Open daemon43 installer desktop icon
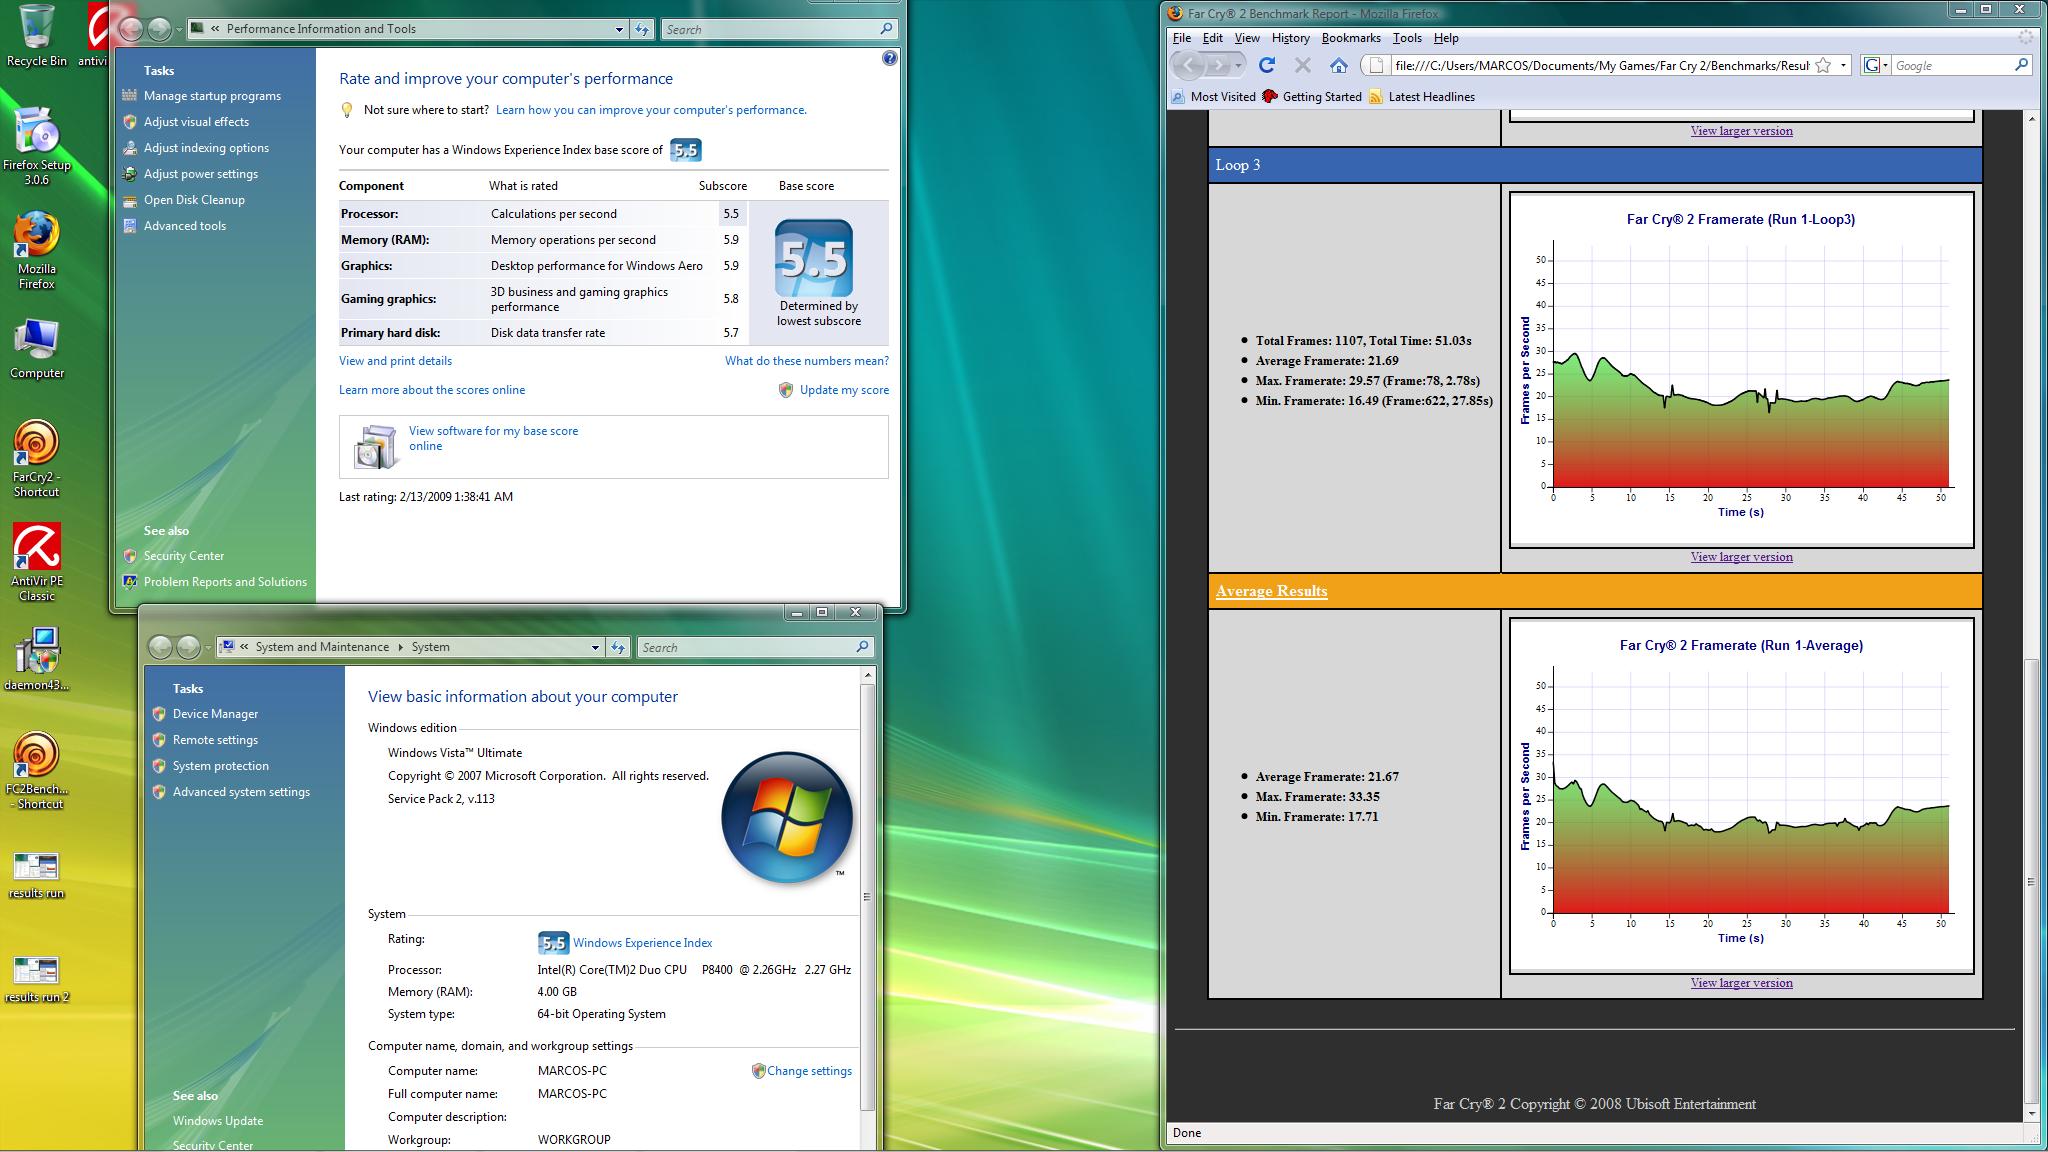 point(36,660)
